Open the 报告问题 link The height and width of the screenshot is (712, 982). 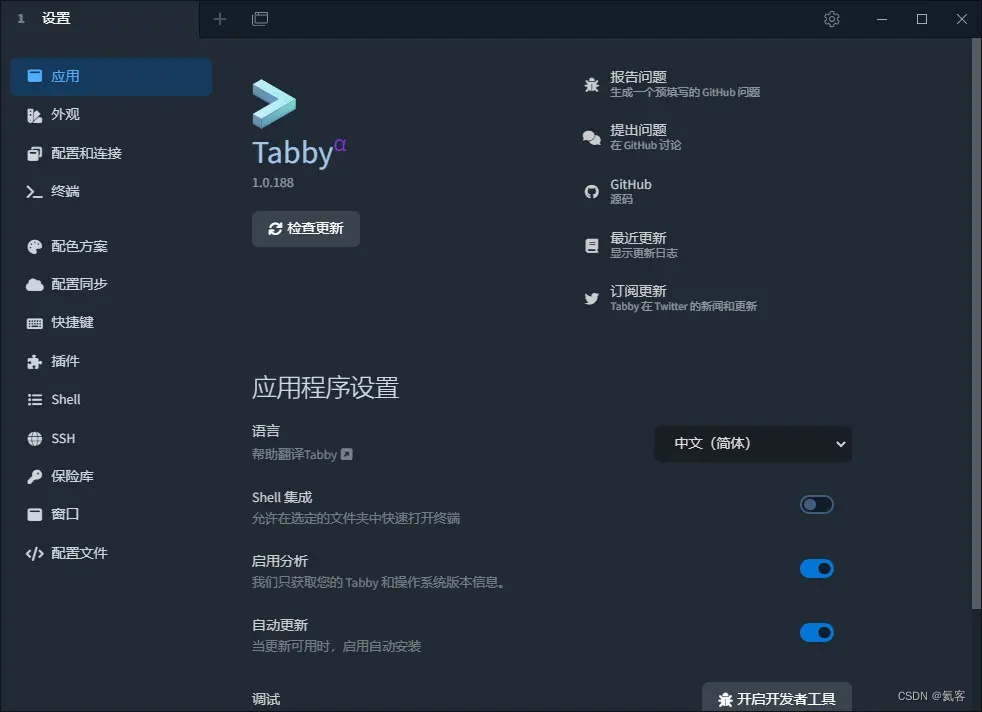pyautogui.click(x=672, y=85)
